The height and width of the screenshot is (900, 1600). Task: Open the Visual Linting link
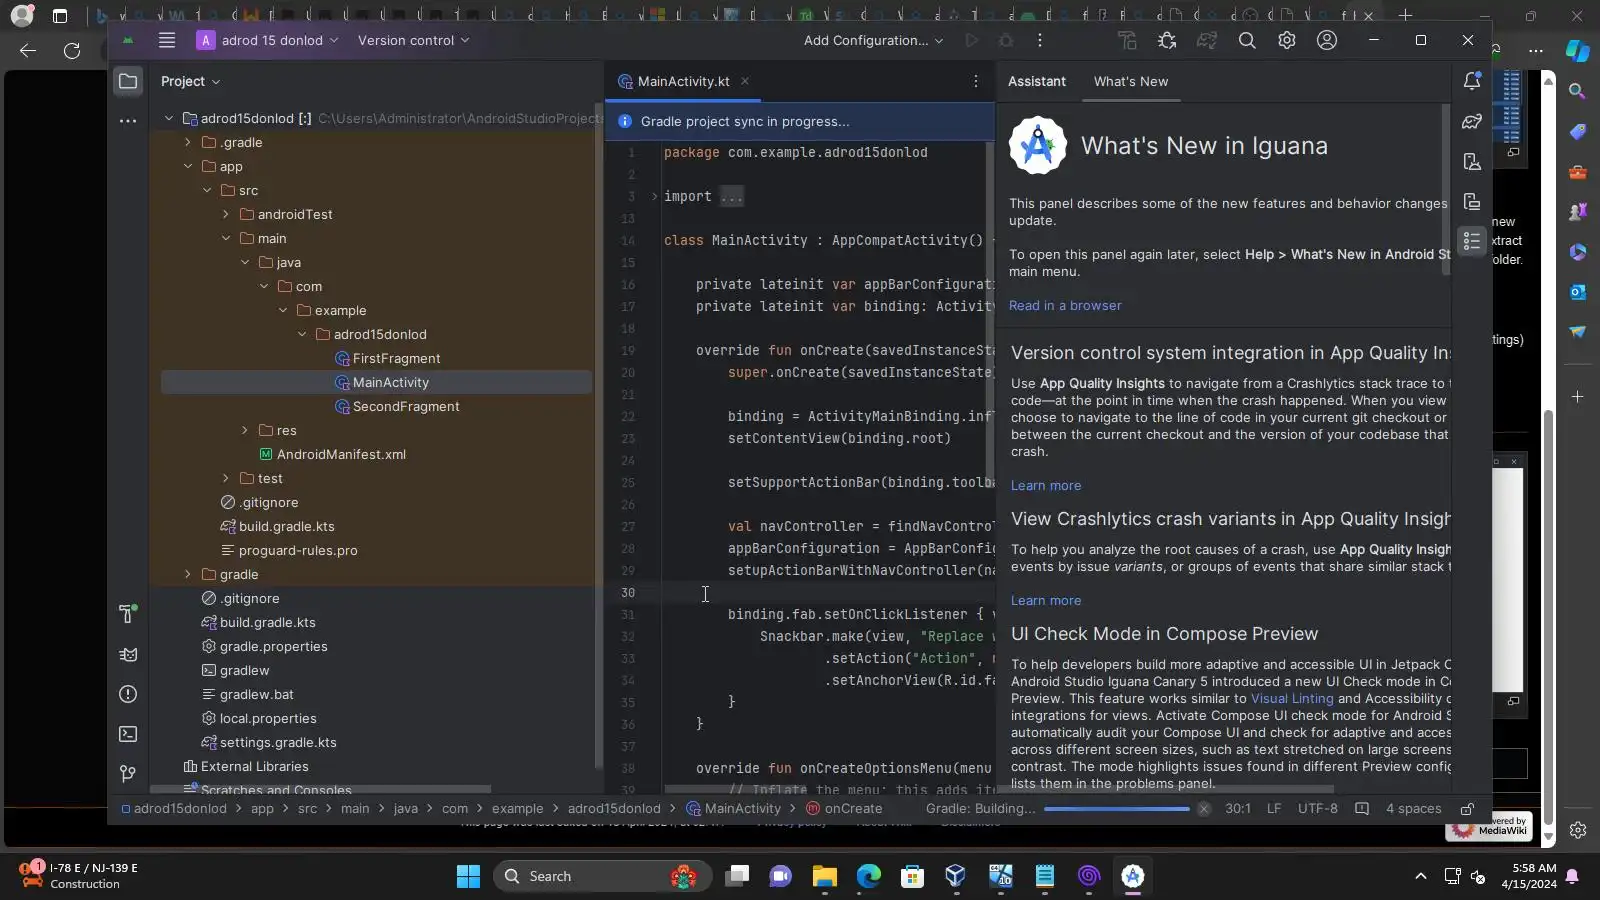coord(1292,699)
